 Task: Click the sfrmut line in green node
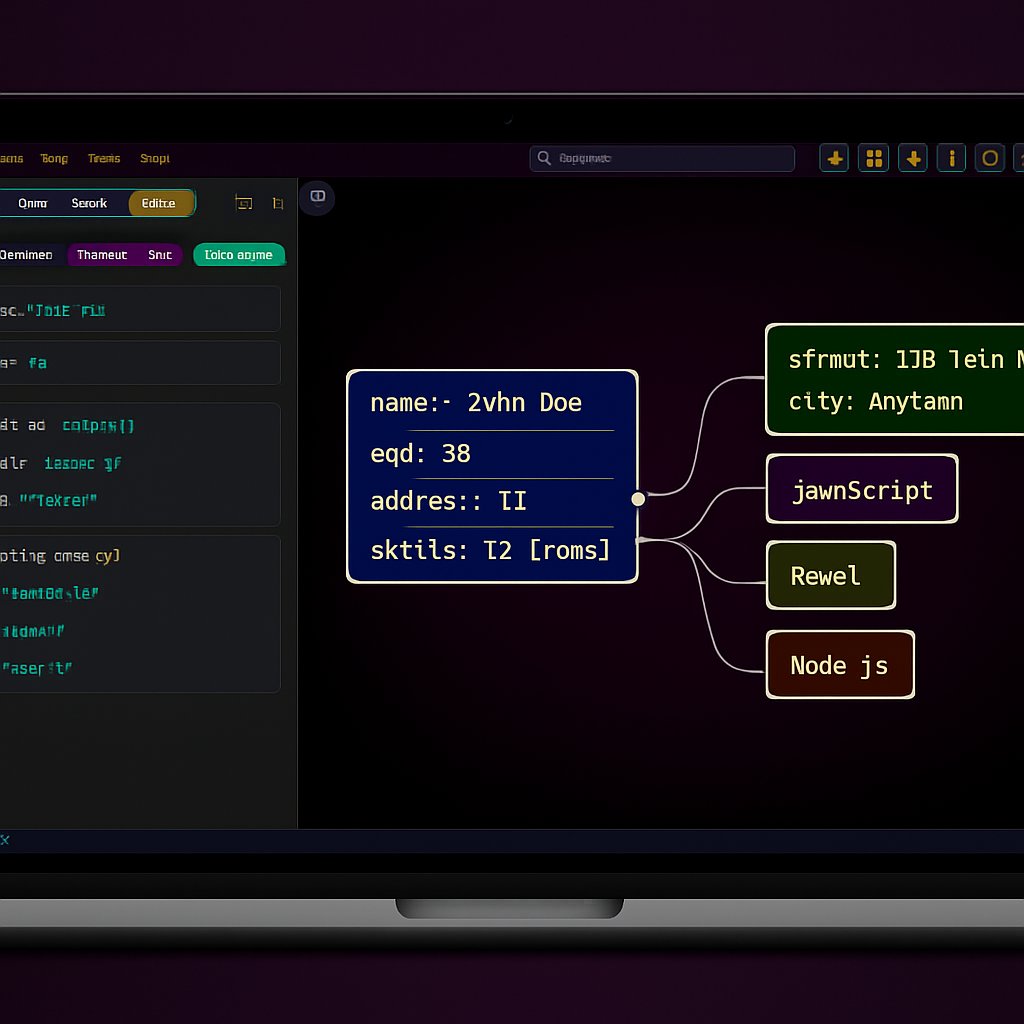pos(906,359)
